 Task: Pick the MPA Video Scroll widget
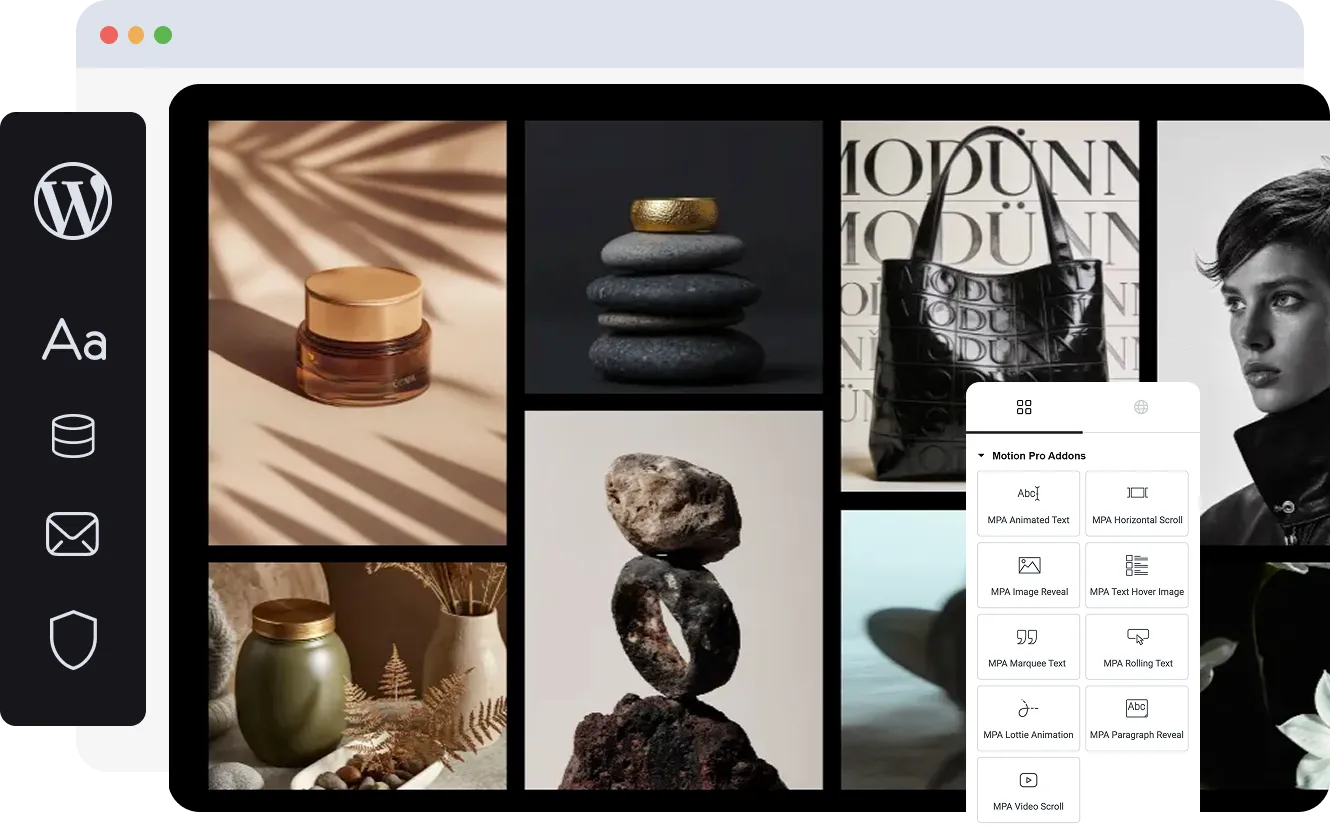pyautogui.click(x=1028, y=790)
